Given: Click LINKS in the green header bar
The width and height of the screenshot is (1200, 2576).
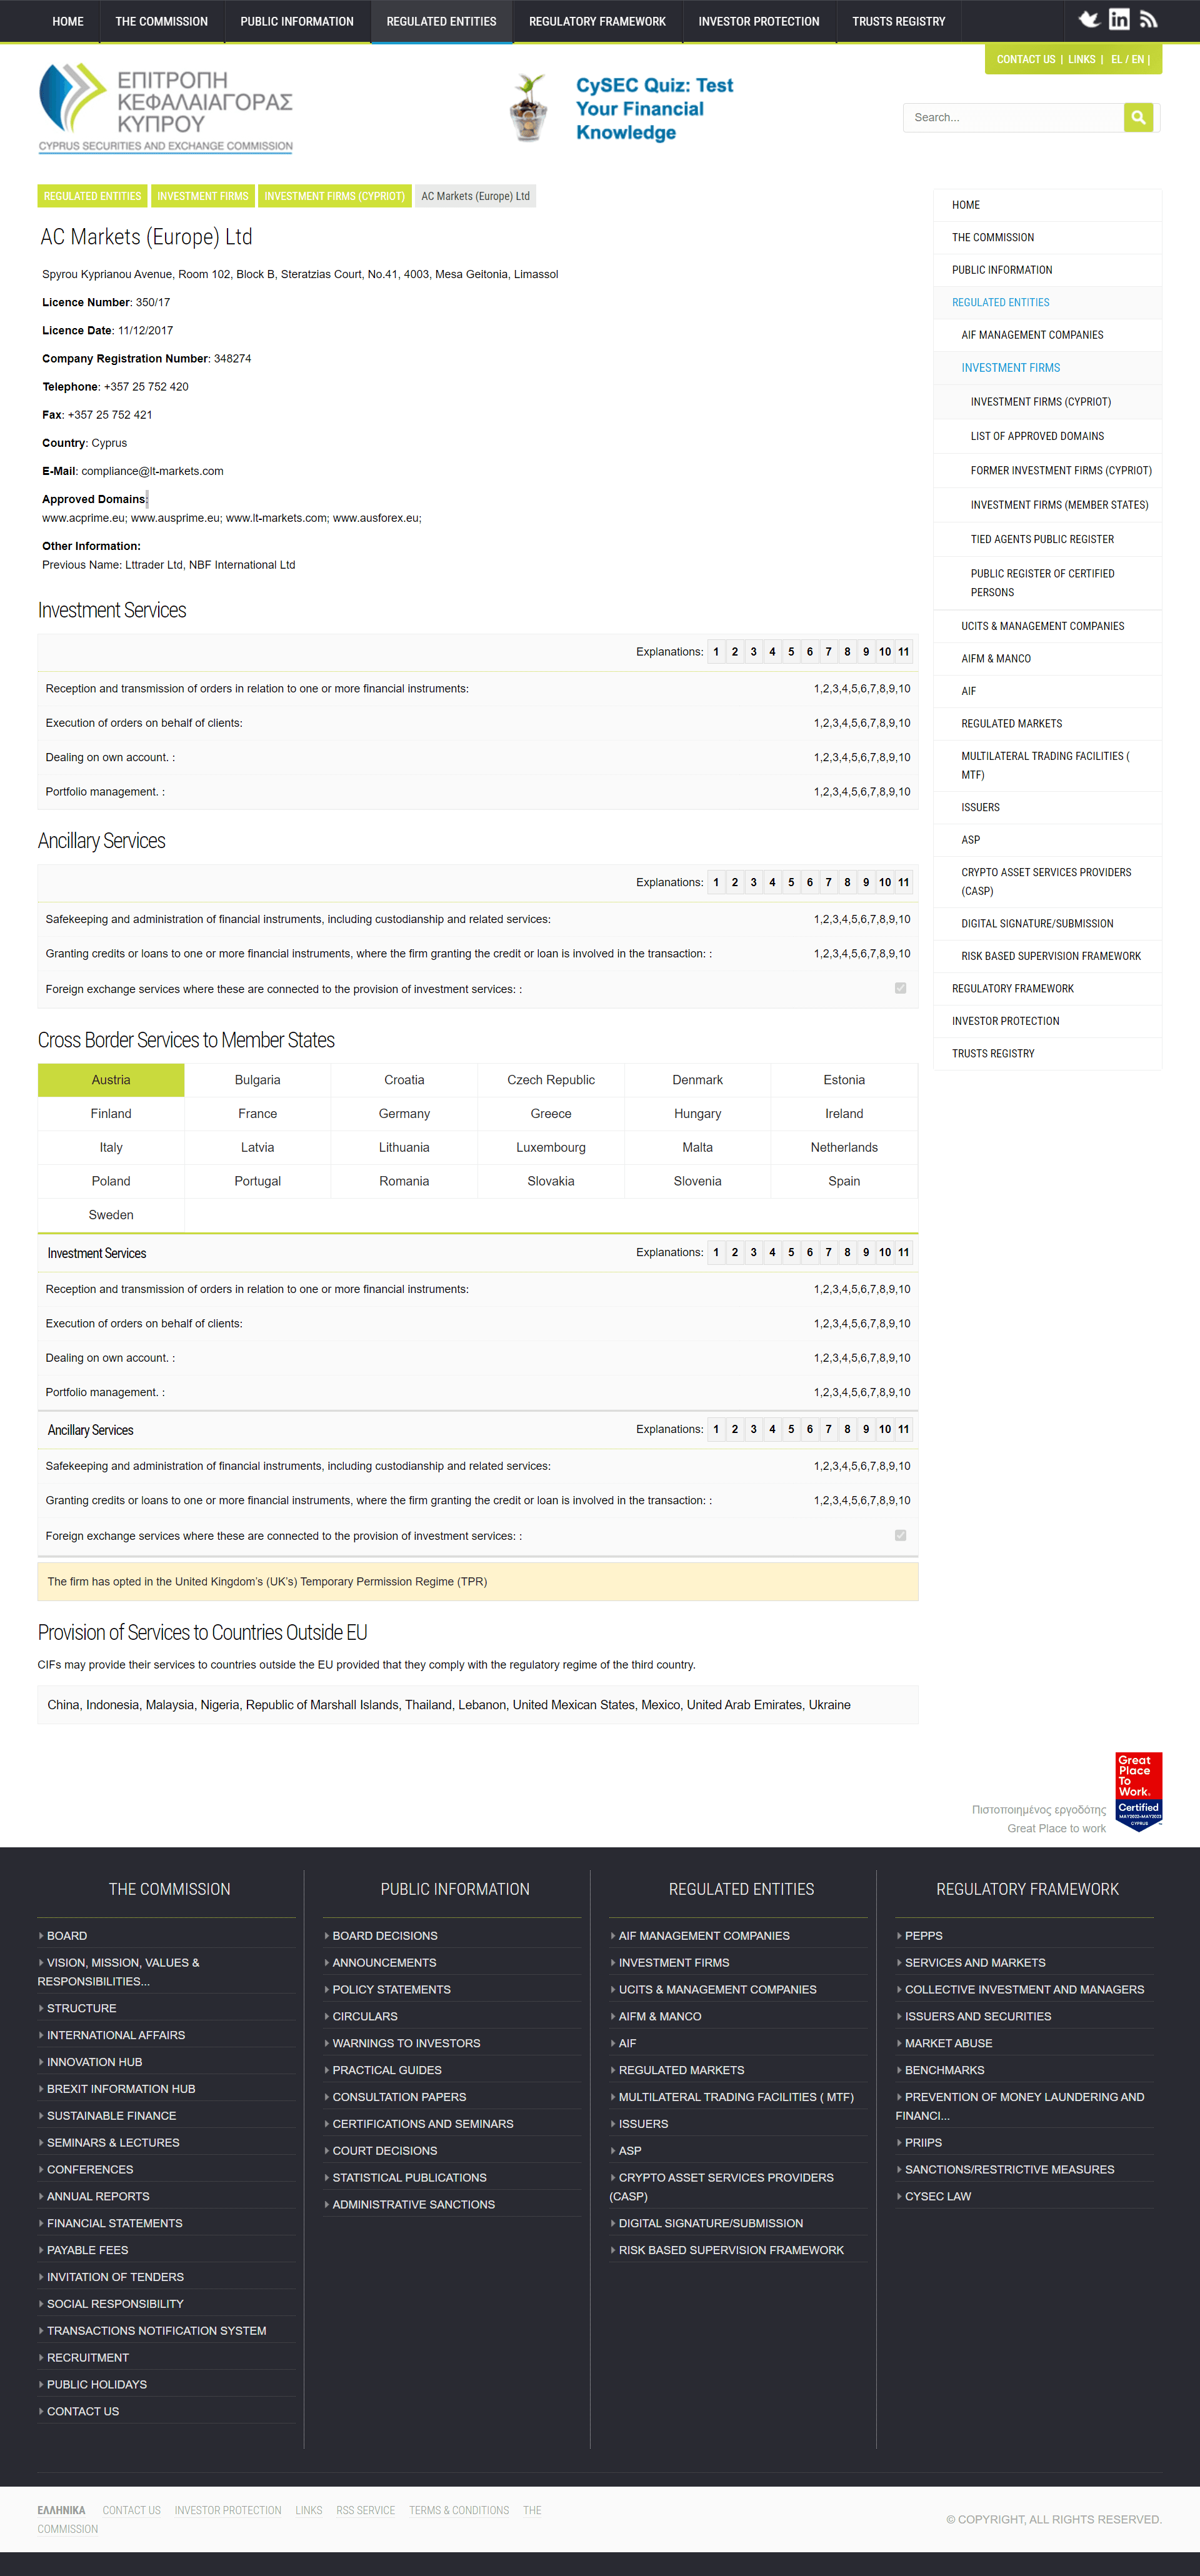Looking at the screenshot, I should [1082, 59].
